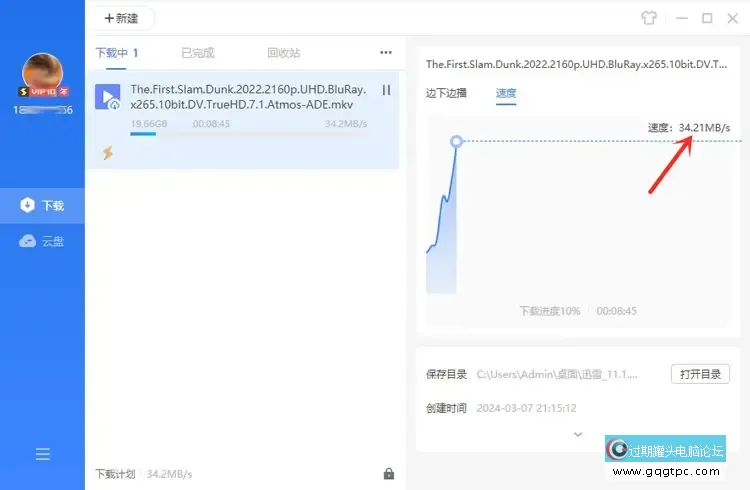Open the skin theme shirt icon
750x490 pixels.
click(649, 18)
